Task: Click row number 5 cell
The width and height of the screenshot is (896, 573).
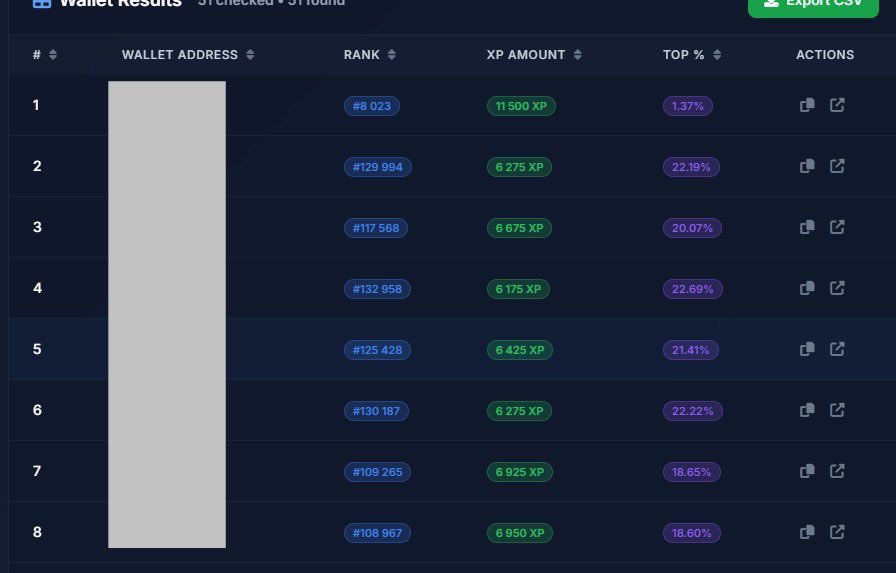Action: pos(37,349)
